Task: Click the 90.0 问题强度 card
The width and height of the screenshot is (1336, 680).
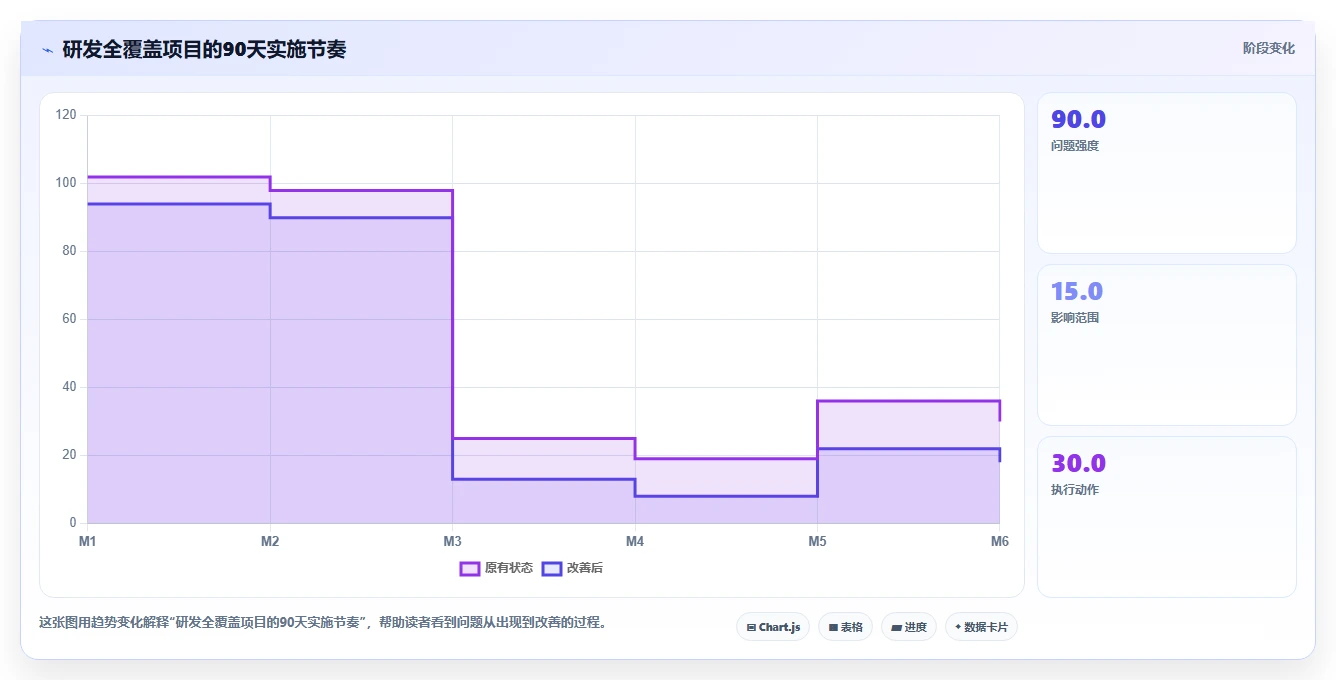Action: pyautogui.click(x=1167, y=173)
